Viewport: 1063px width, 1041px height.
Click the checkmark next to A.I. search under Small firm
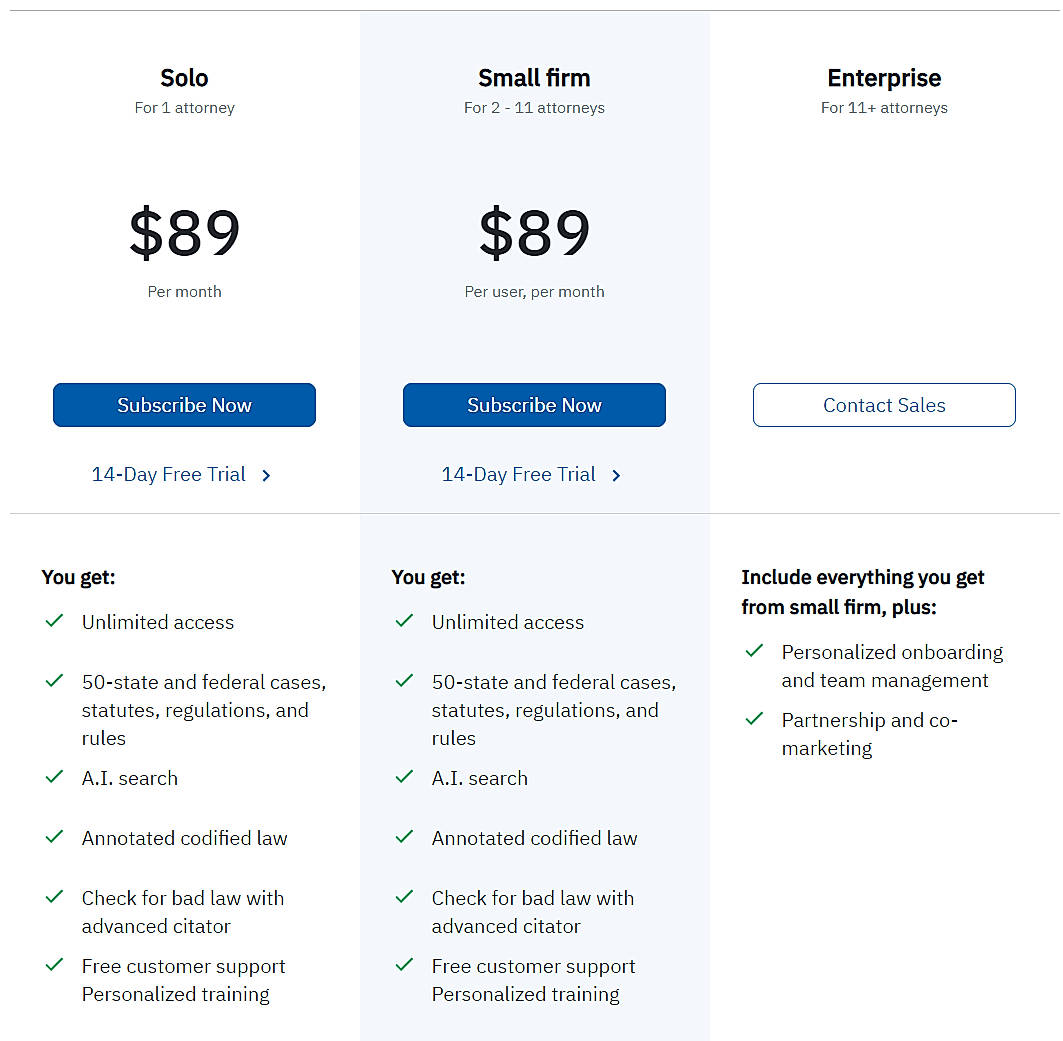click(x=405, y=777)
